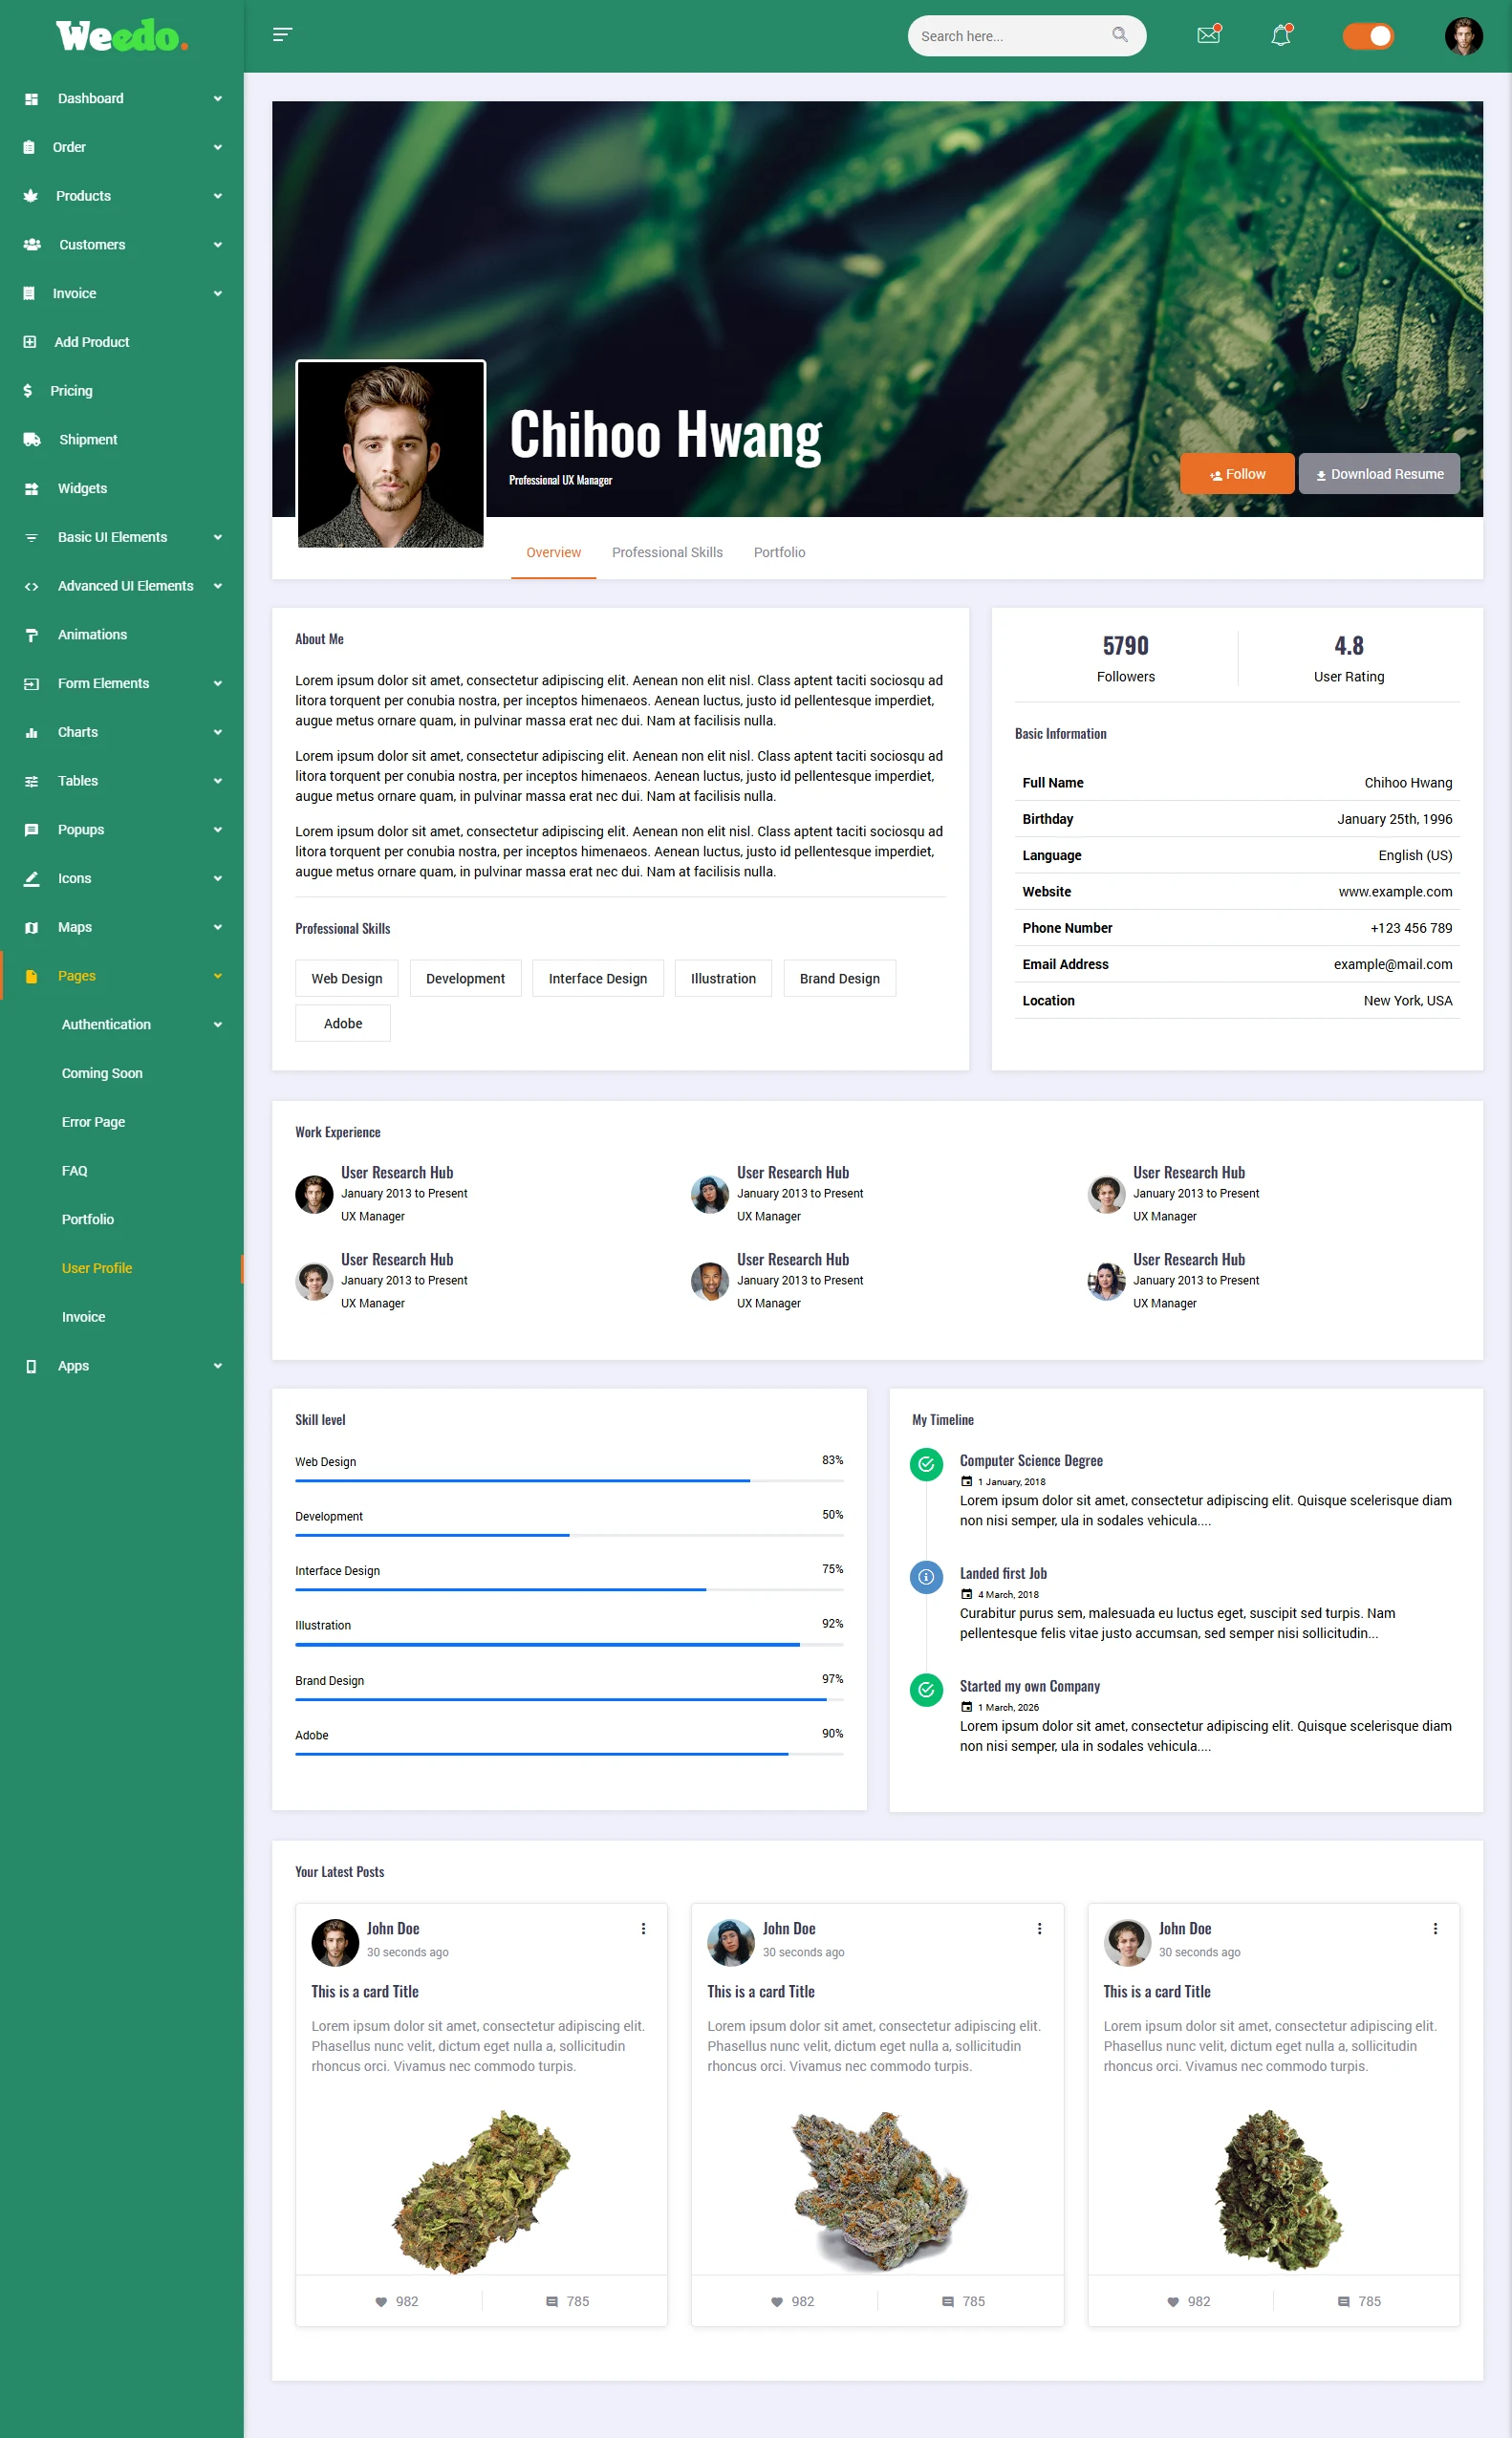Click the example@mail.com email value
Image resolution: width=1512 pixels, height=2438 pixels.
[1392, 964]
